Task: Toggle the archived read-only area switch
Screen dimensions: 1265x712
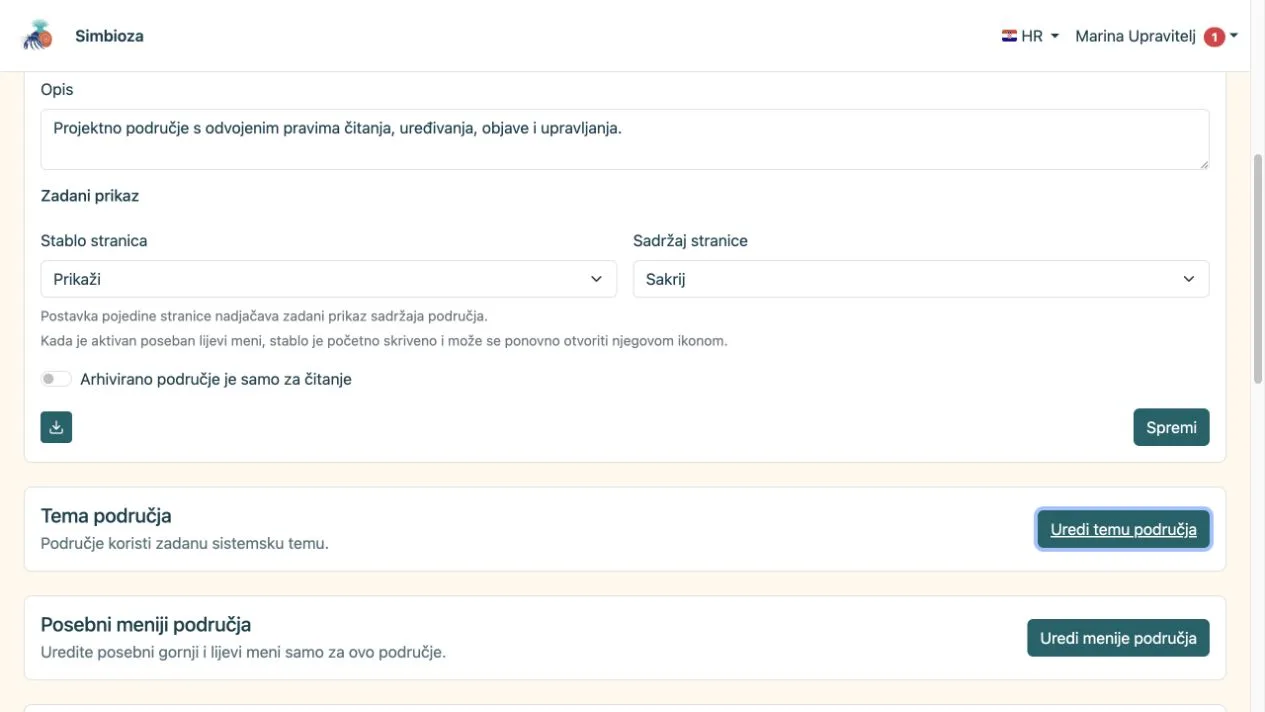Action: [56, 379]
